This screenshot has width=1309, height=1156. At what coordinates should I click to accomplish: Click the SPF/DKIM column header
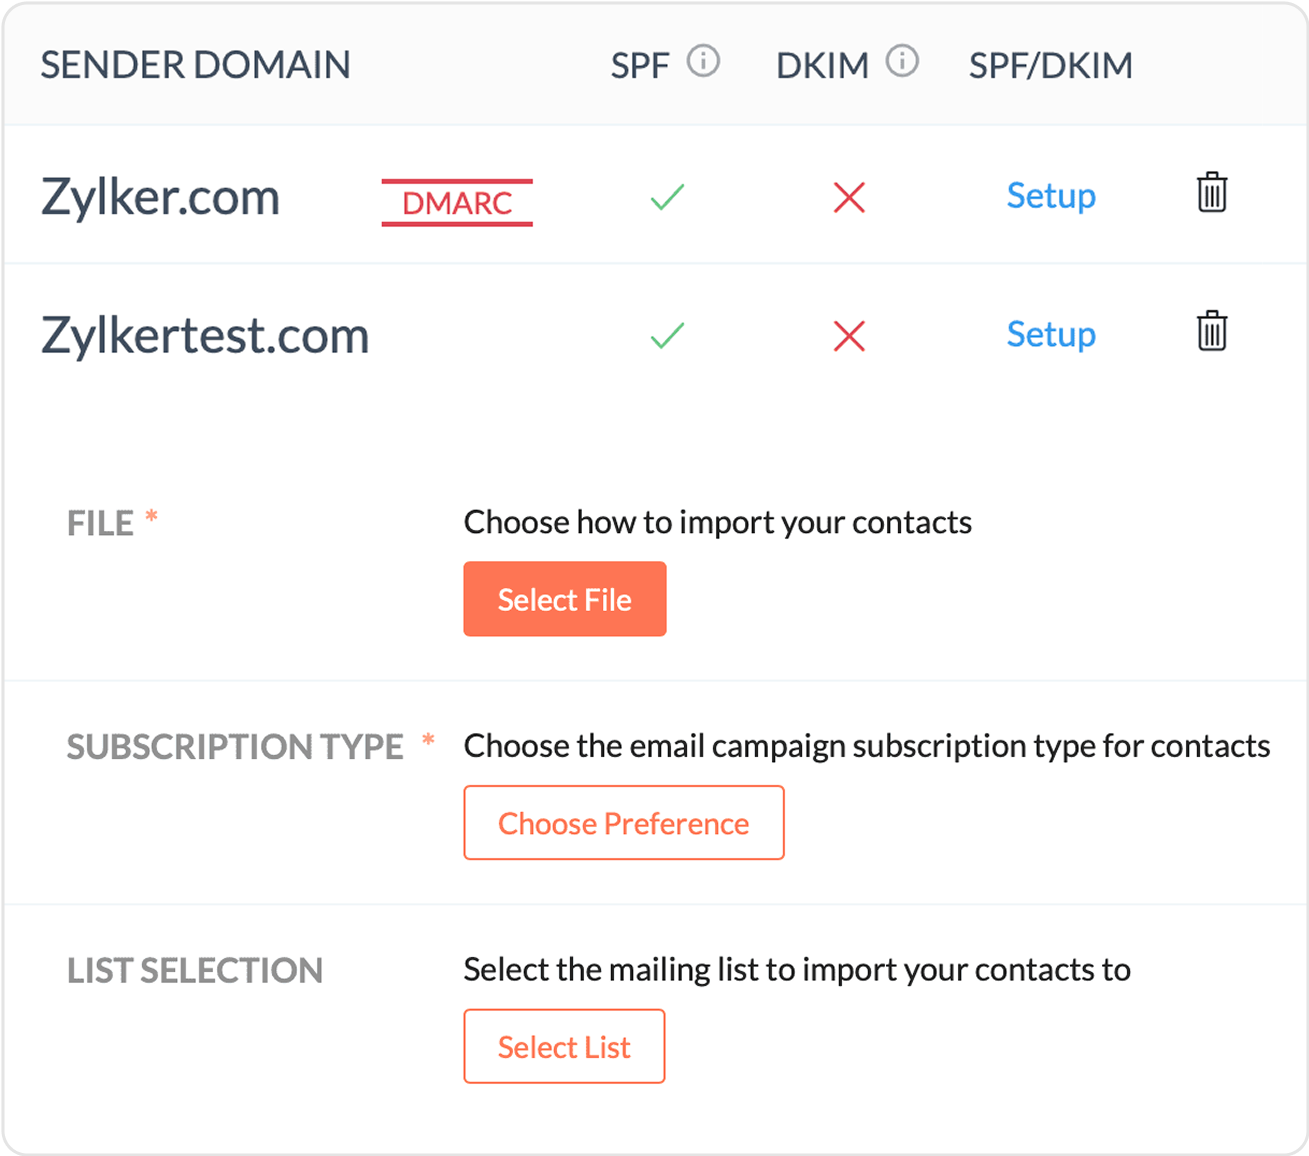1050,66
